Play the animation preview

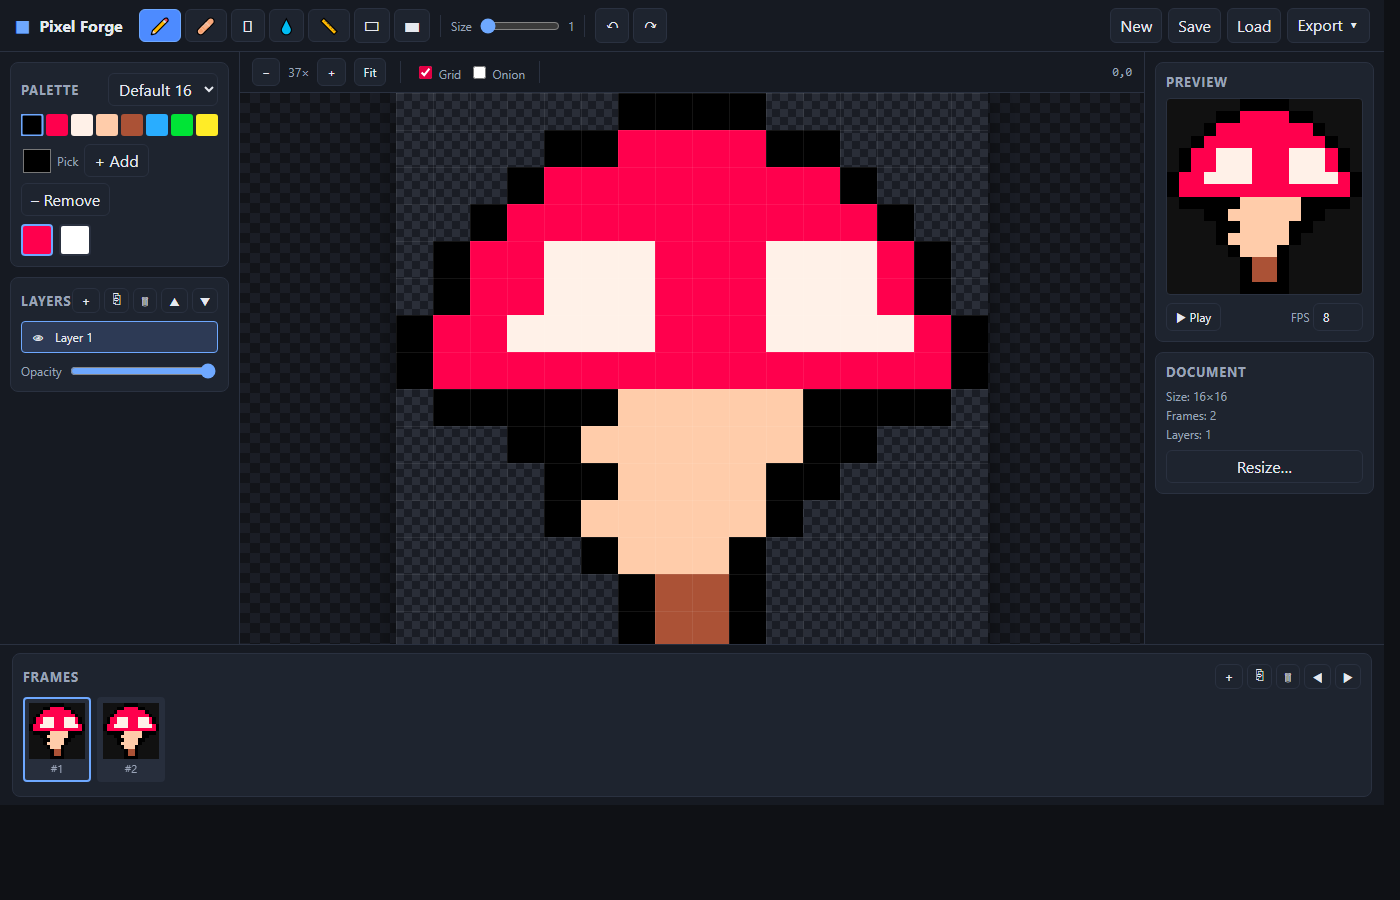(x=1193, y=318)
